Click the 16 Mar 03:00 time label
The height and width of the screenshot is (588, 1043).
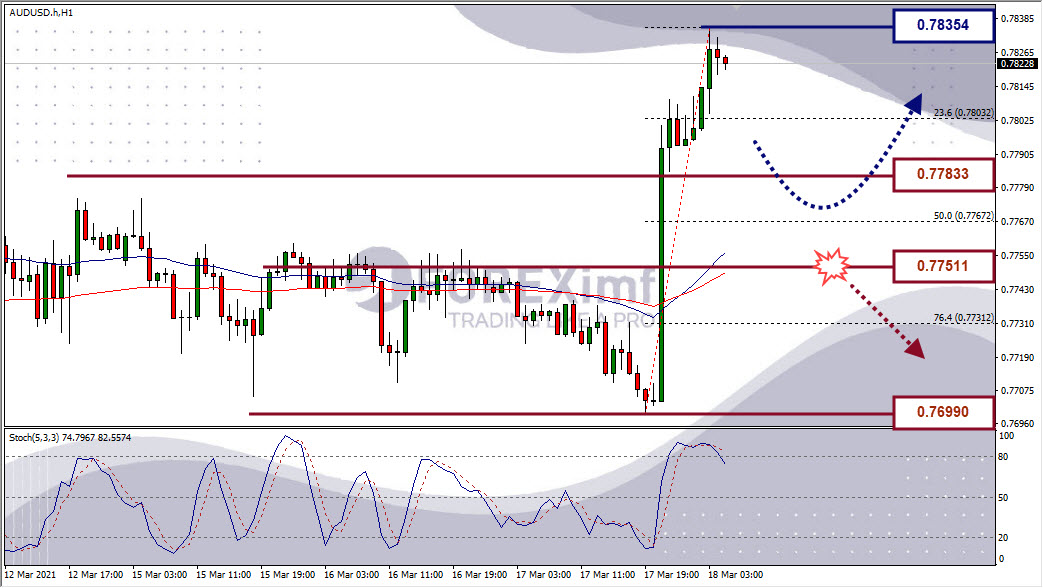pyautogui.click(x=351, y=575)
